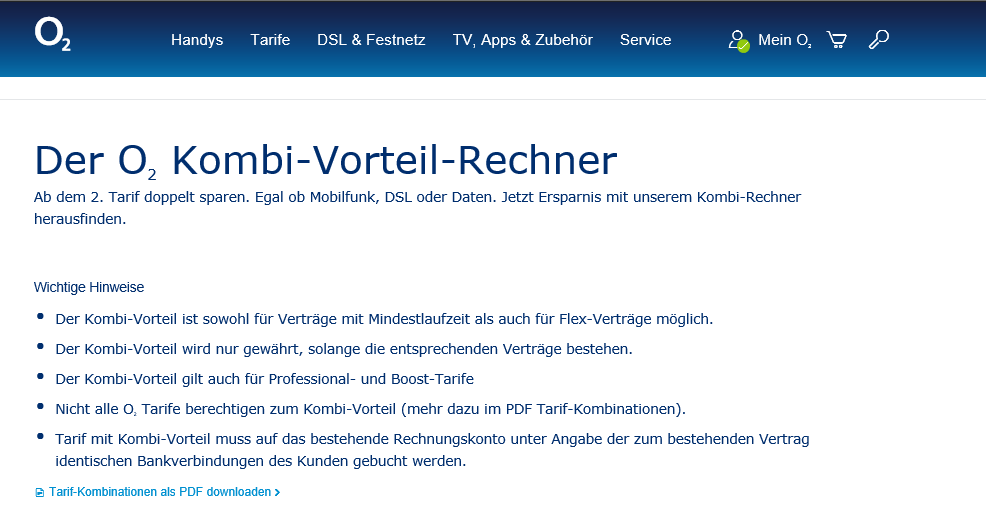
Task: Click the bullet about bestehende Rechnungskonto
Action: tap(432, 450)
